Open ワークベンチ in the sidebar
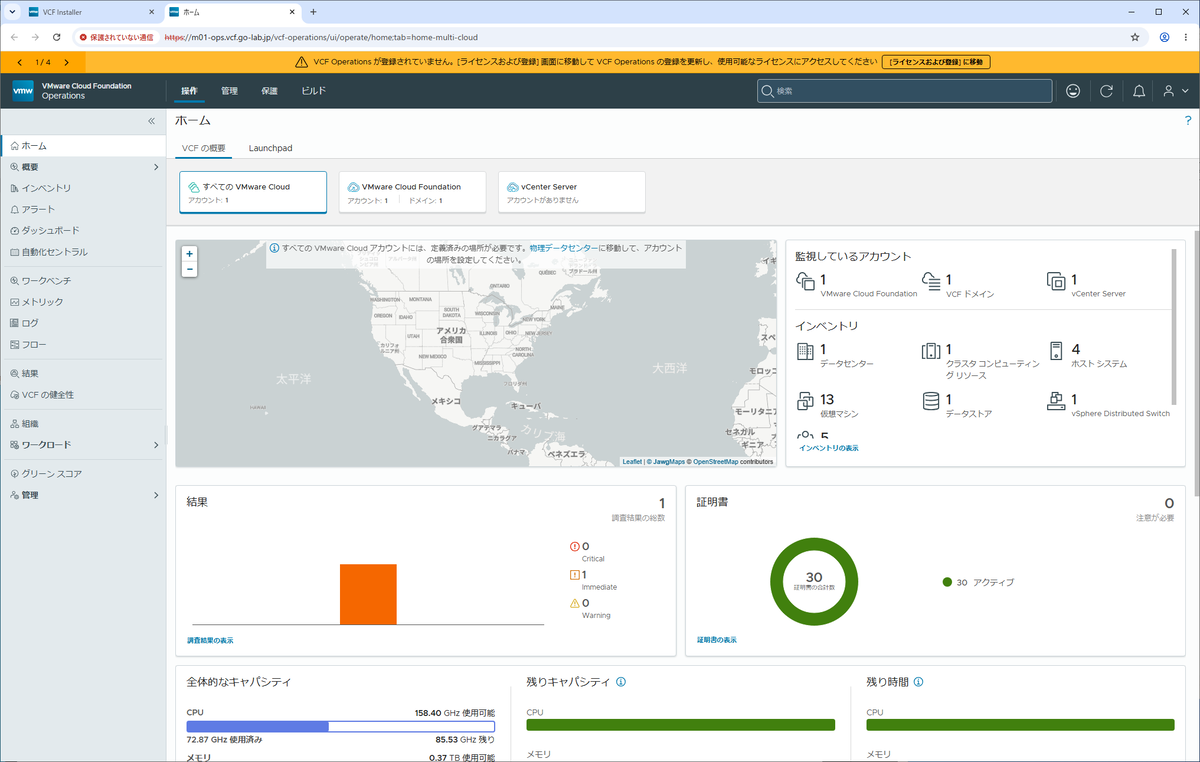Screen dimensions: 1200x762 [x=46, y=281]
